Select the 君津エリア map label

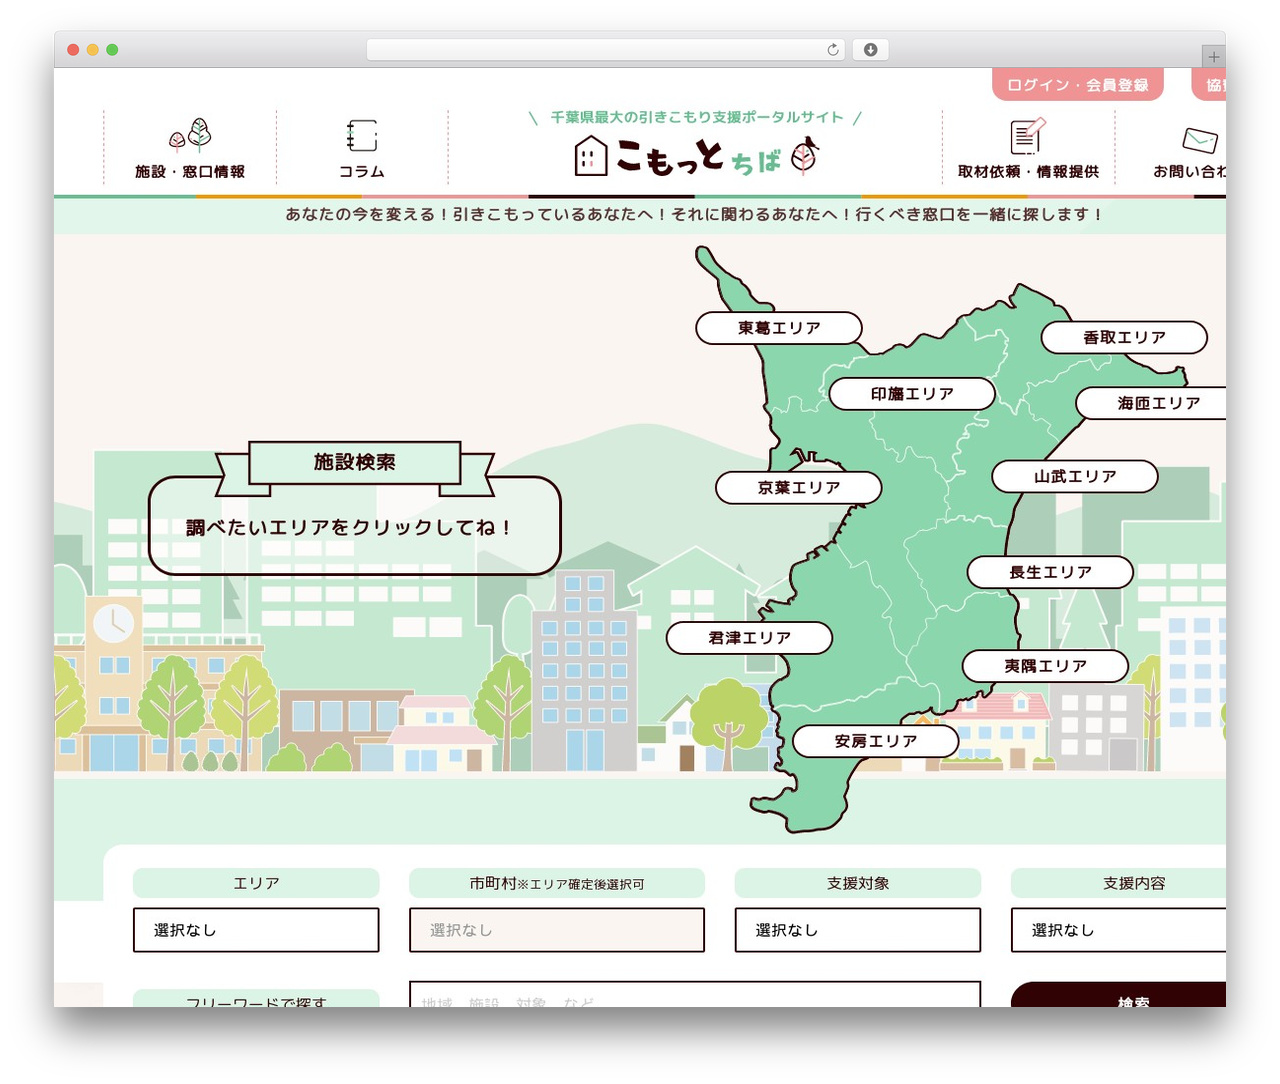[x=749, y=638]
